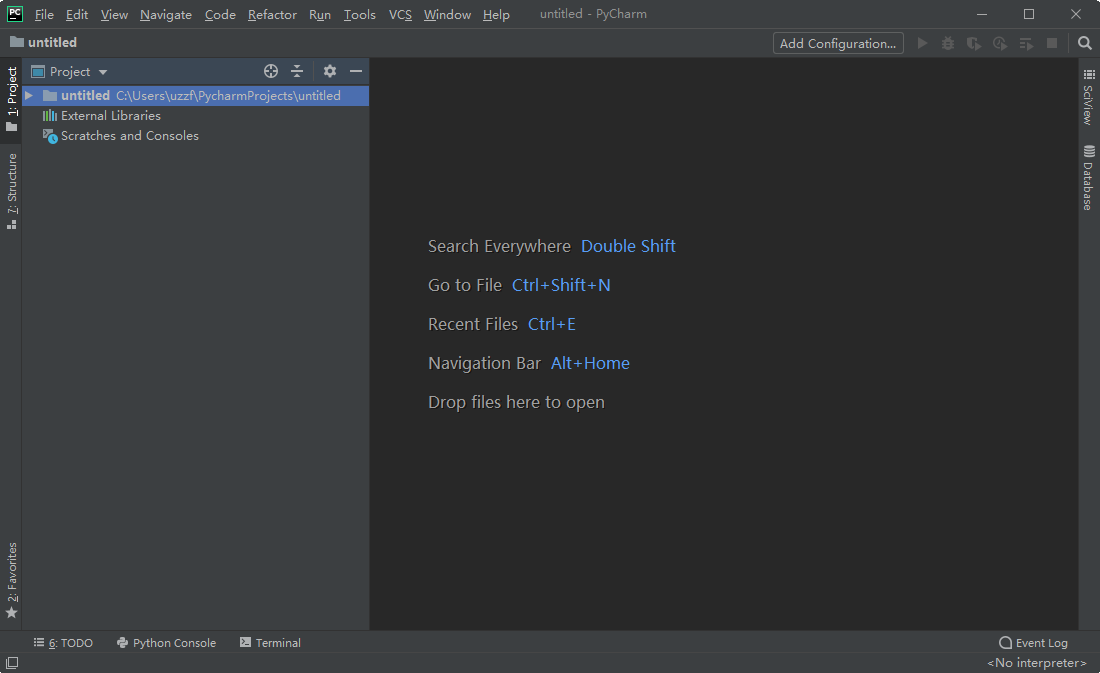Click the Ctrl+Shift+N shortcut text

561,285
